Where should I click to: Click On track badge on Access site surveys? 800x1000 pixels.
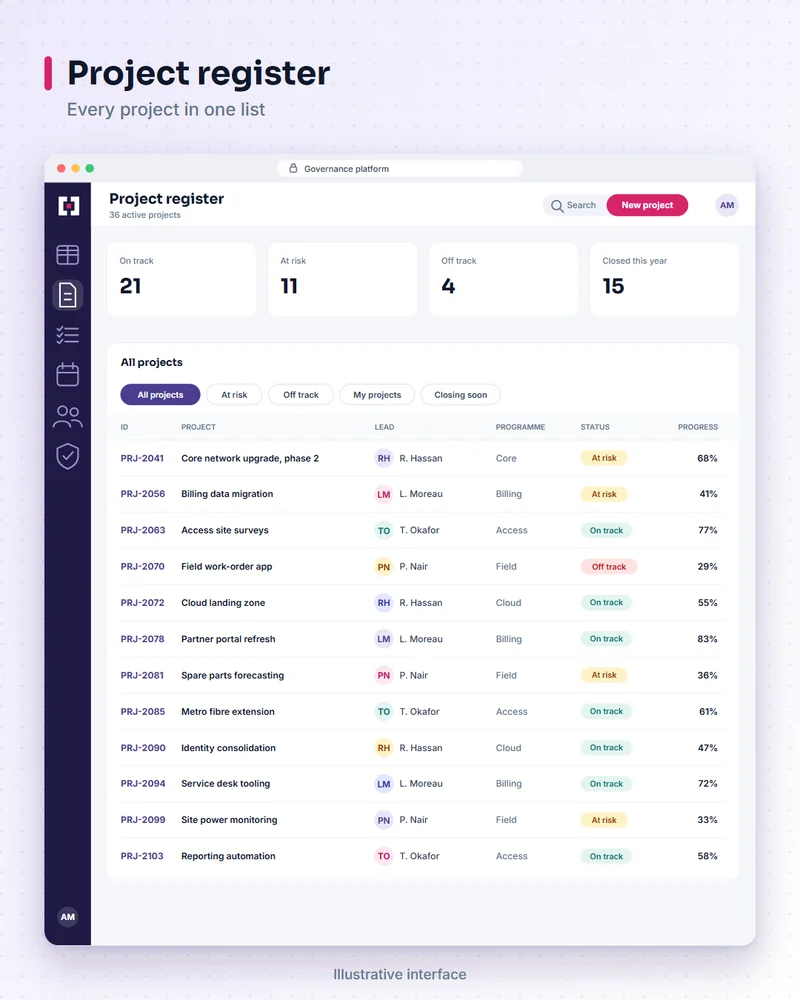pos(606,531)
